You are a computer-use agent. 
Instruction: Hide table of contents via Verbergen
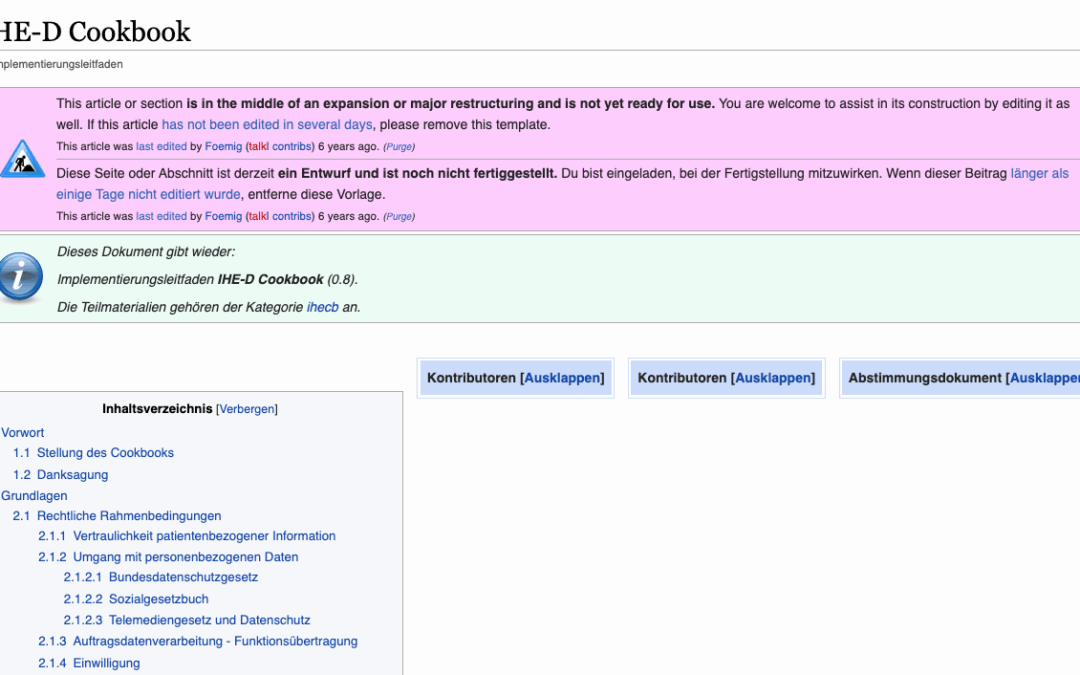coord(247,409)
